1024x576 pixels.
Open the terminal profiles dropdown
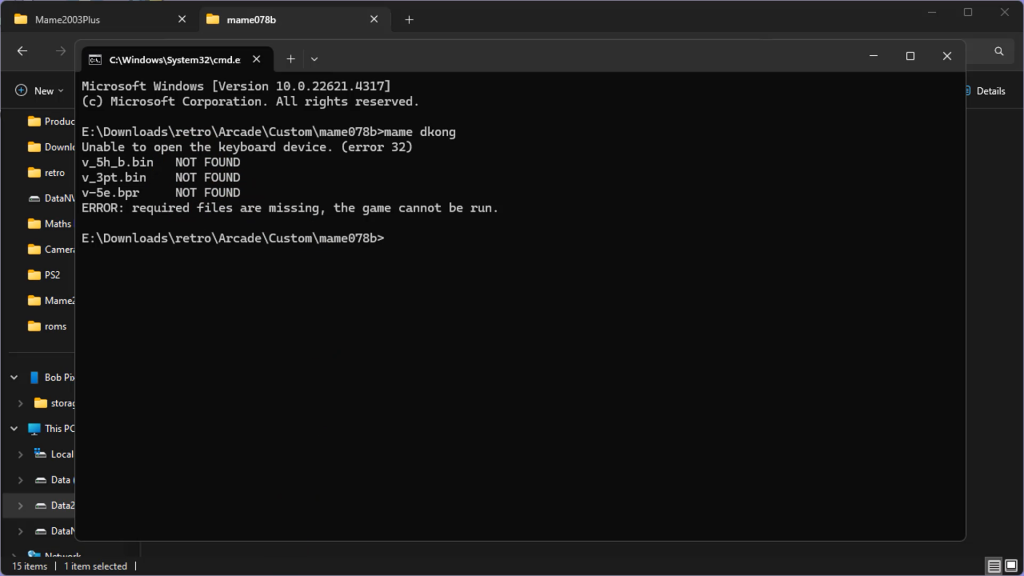tap(314, 59)
